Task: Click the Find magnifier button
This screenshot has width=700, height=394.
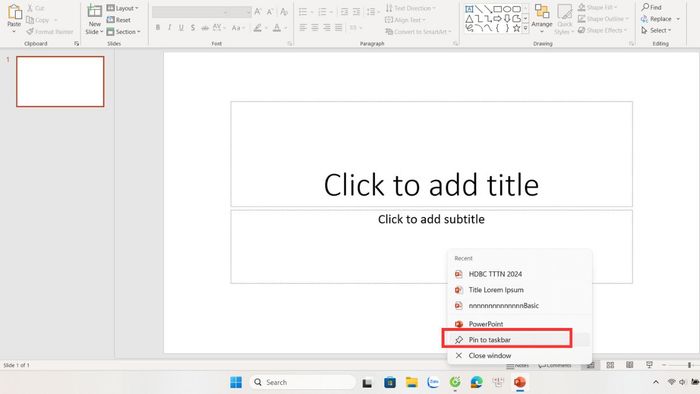Action: (652, 7)
